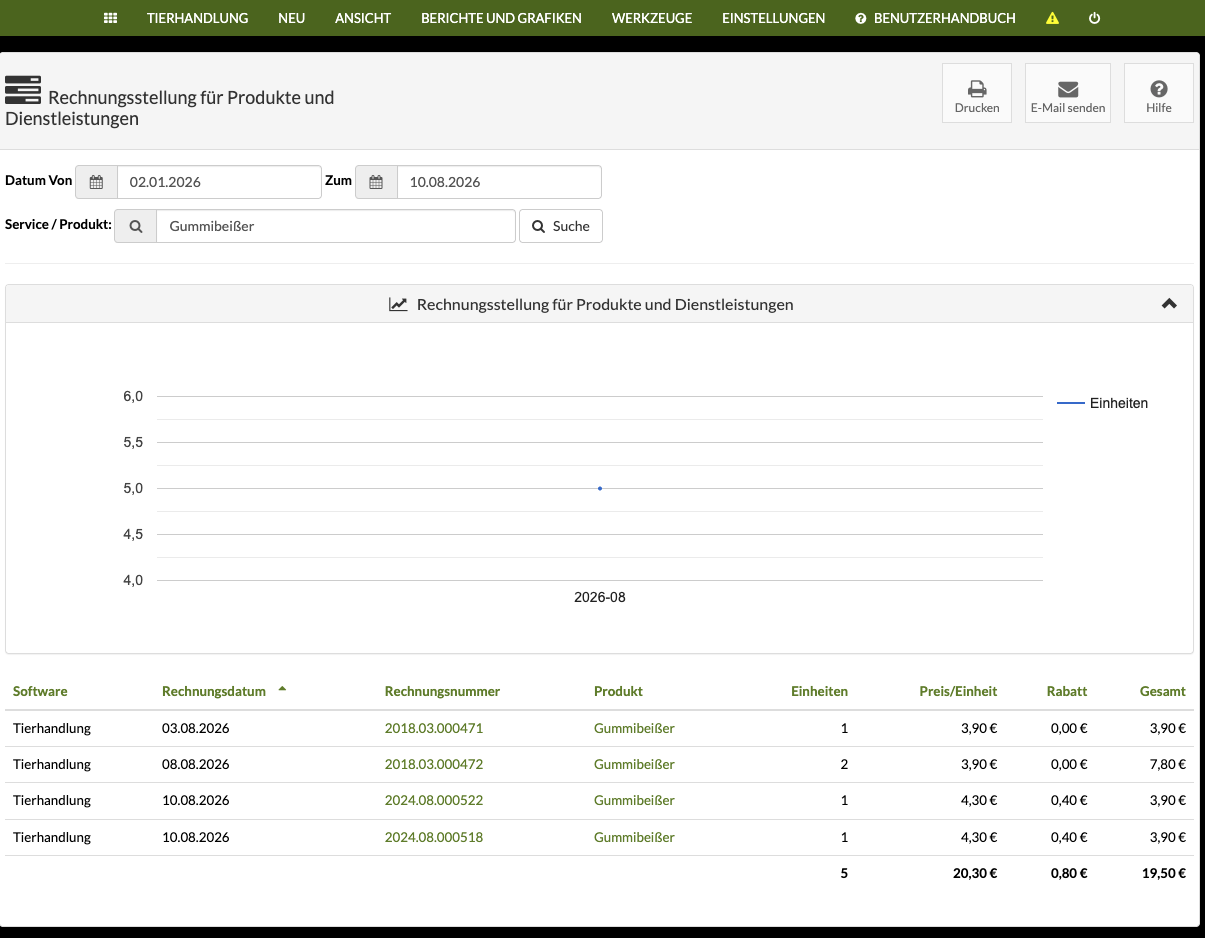Open invoice 2024.08.000518
Image resolution: width=1205 pixels, height=938 pixels.
434,837
